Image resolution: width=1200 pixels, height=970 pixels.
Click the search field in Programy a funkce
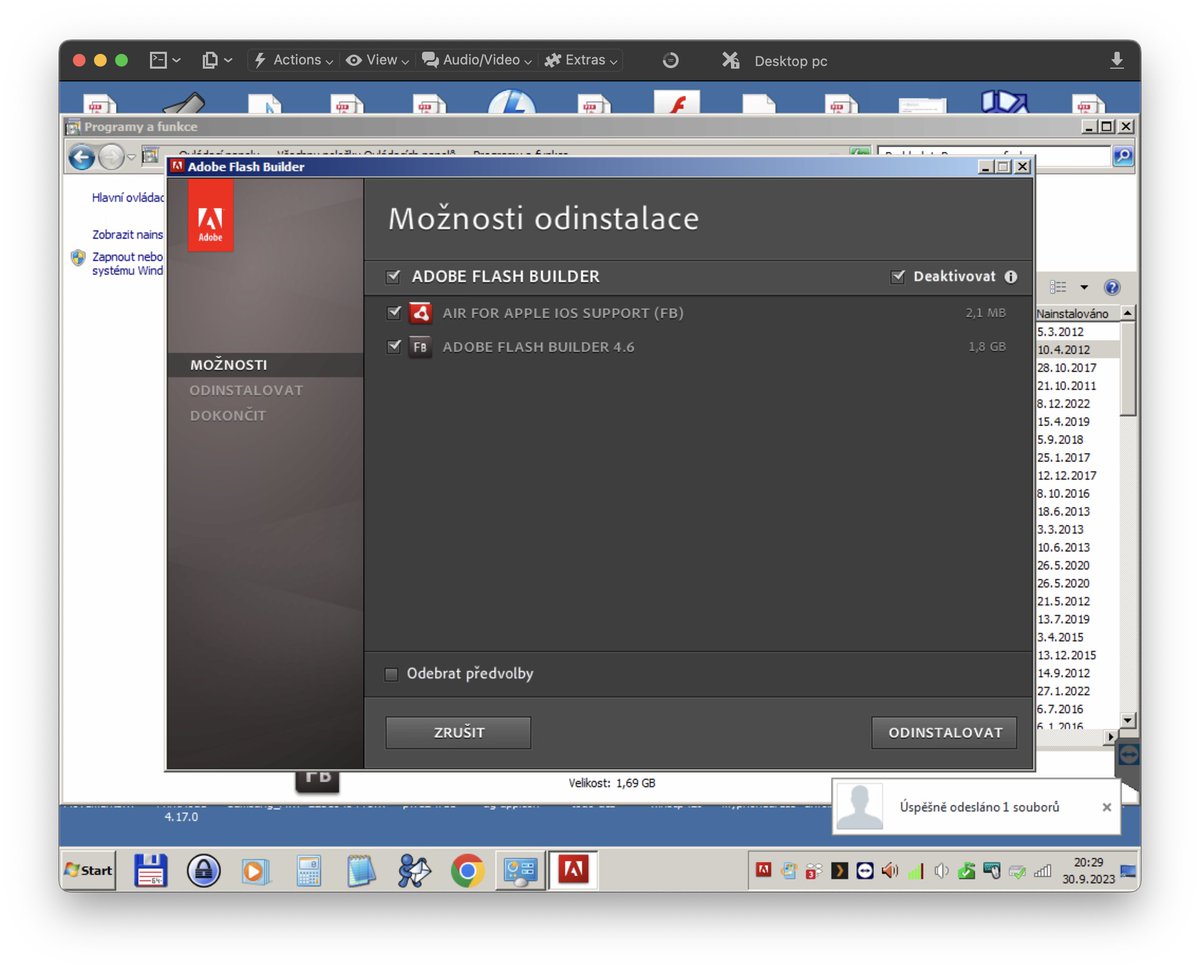tap(994, 156)
